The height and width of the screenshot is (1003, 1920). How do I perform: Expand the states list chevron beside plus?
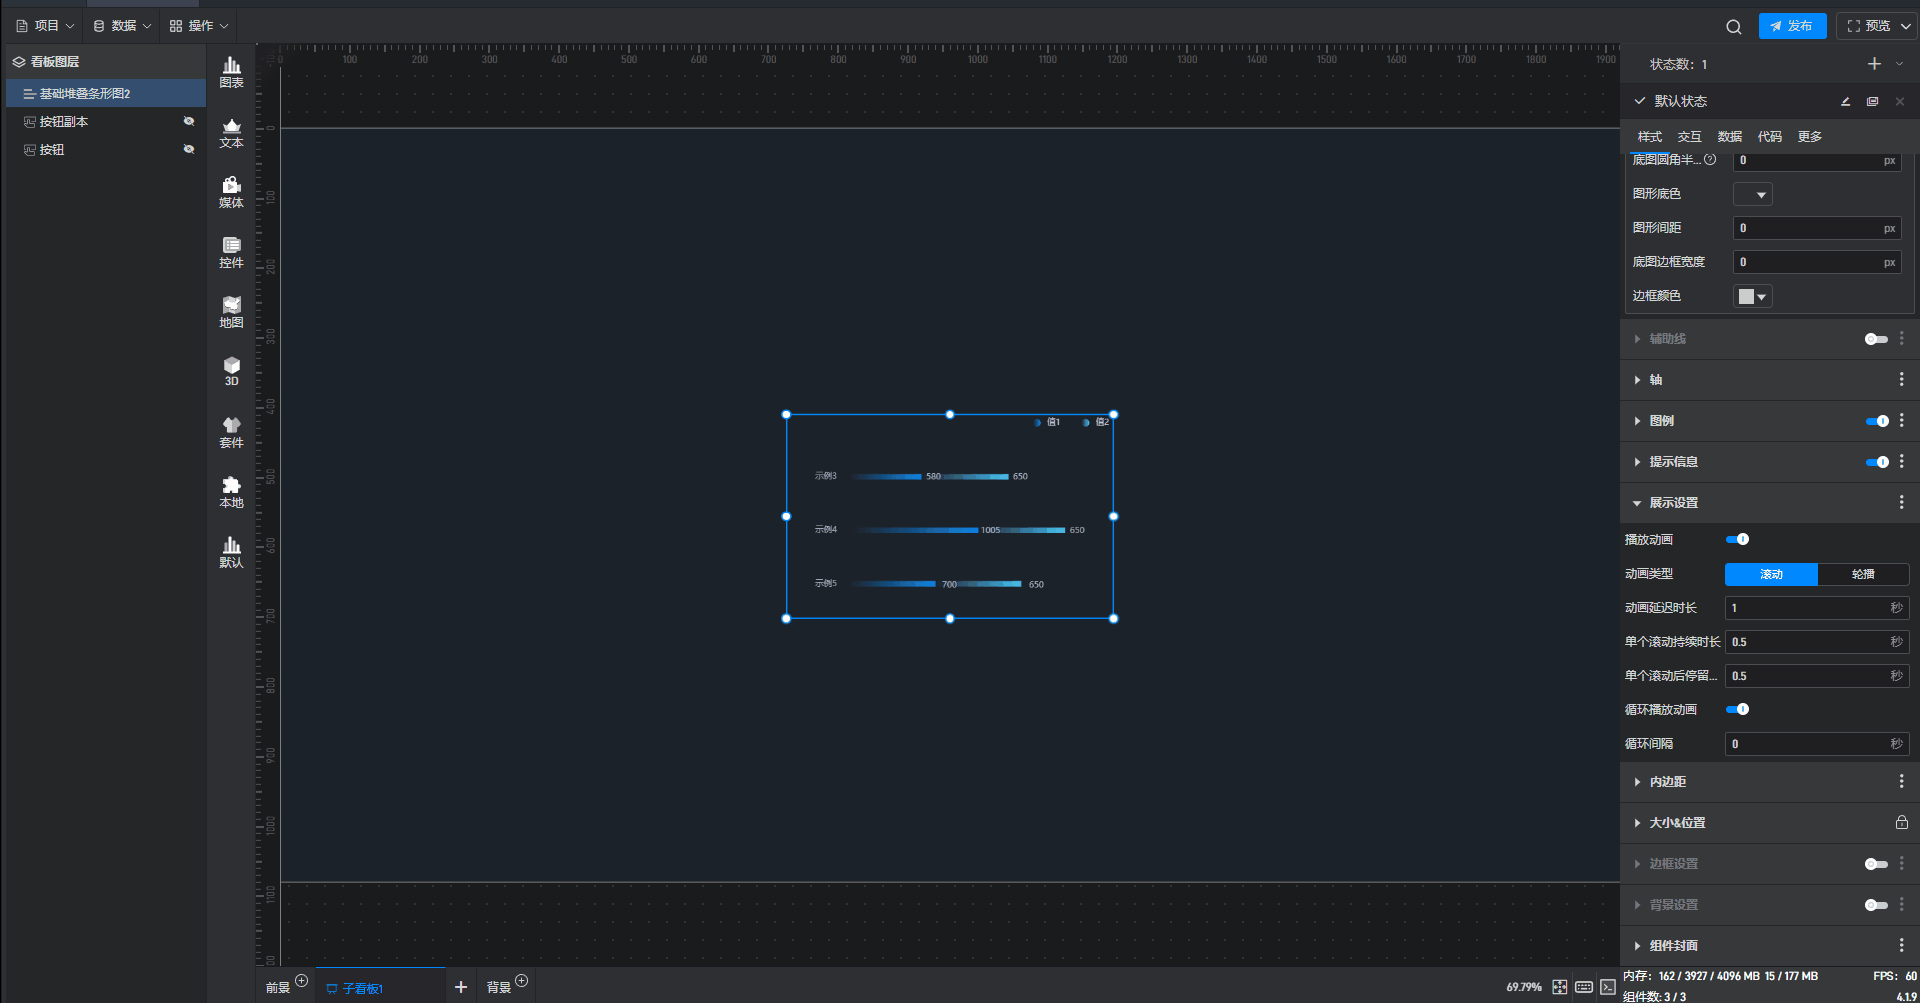coord(1899,64)
